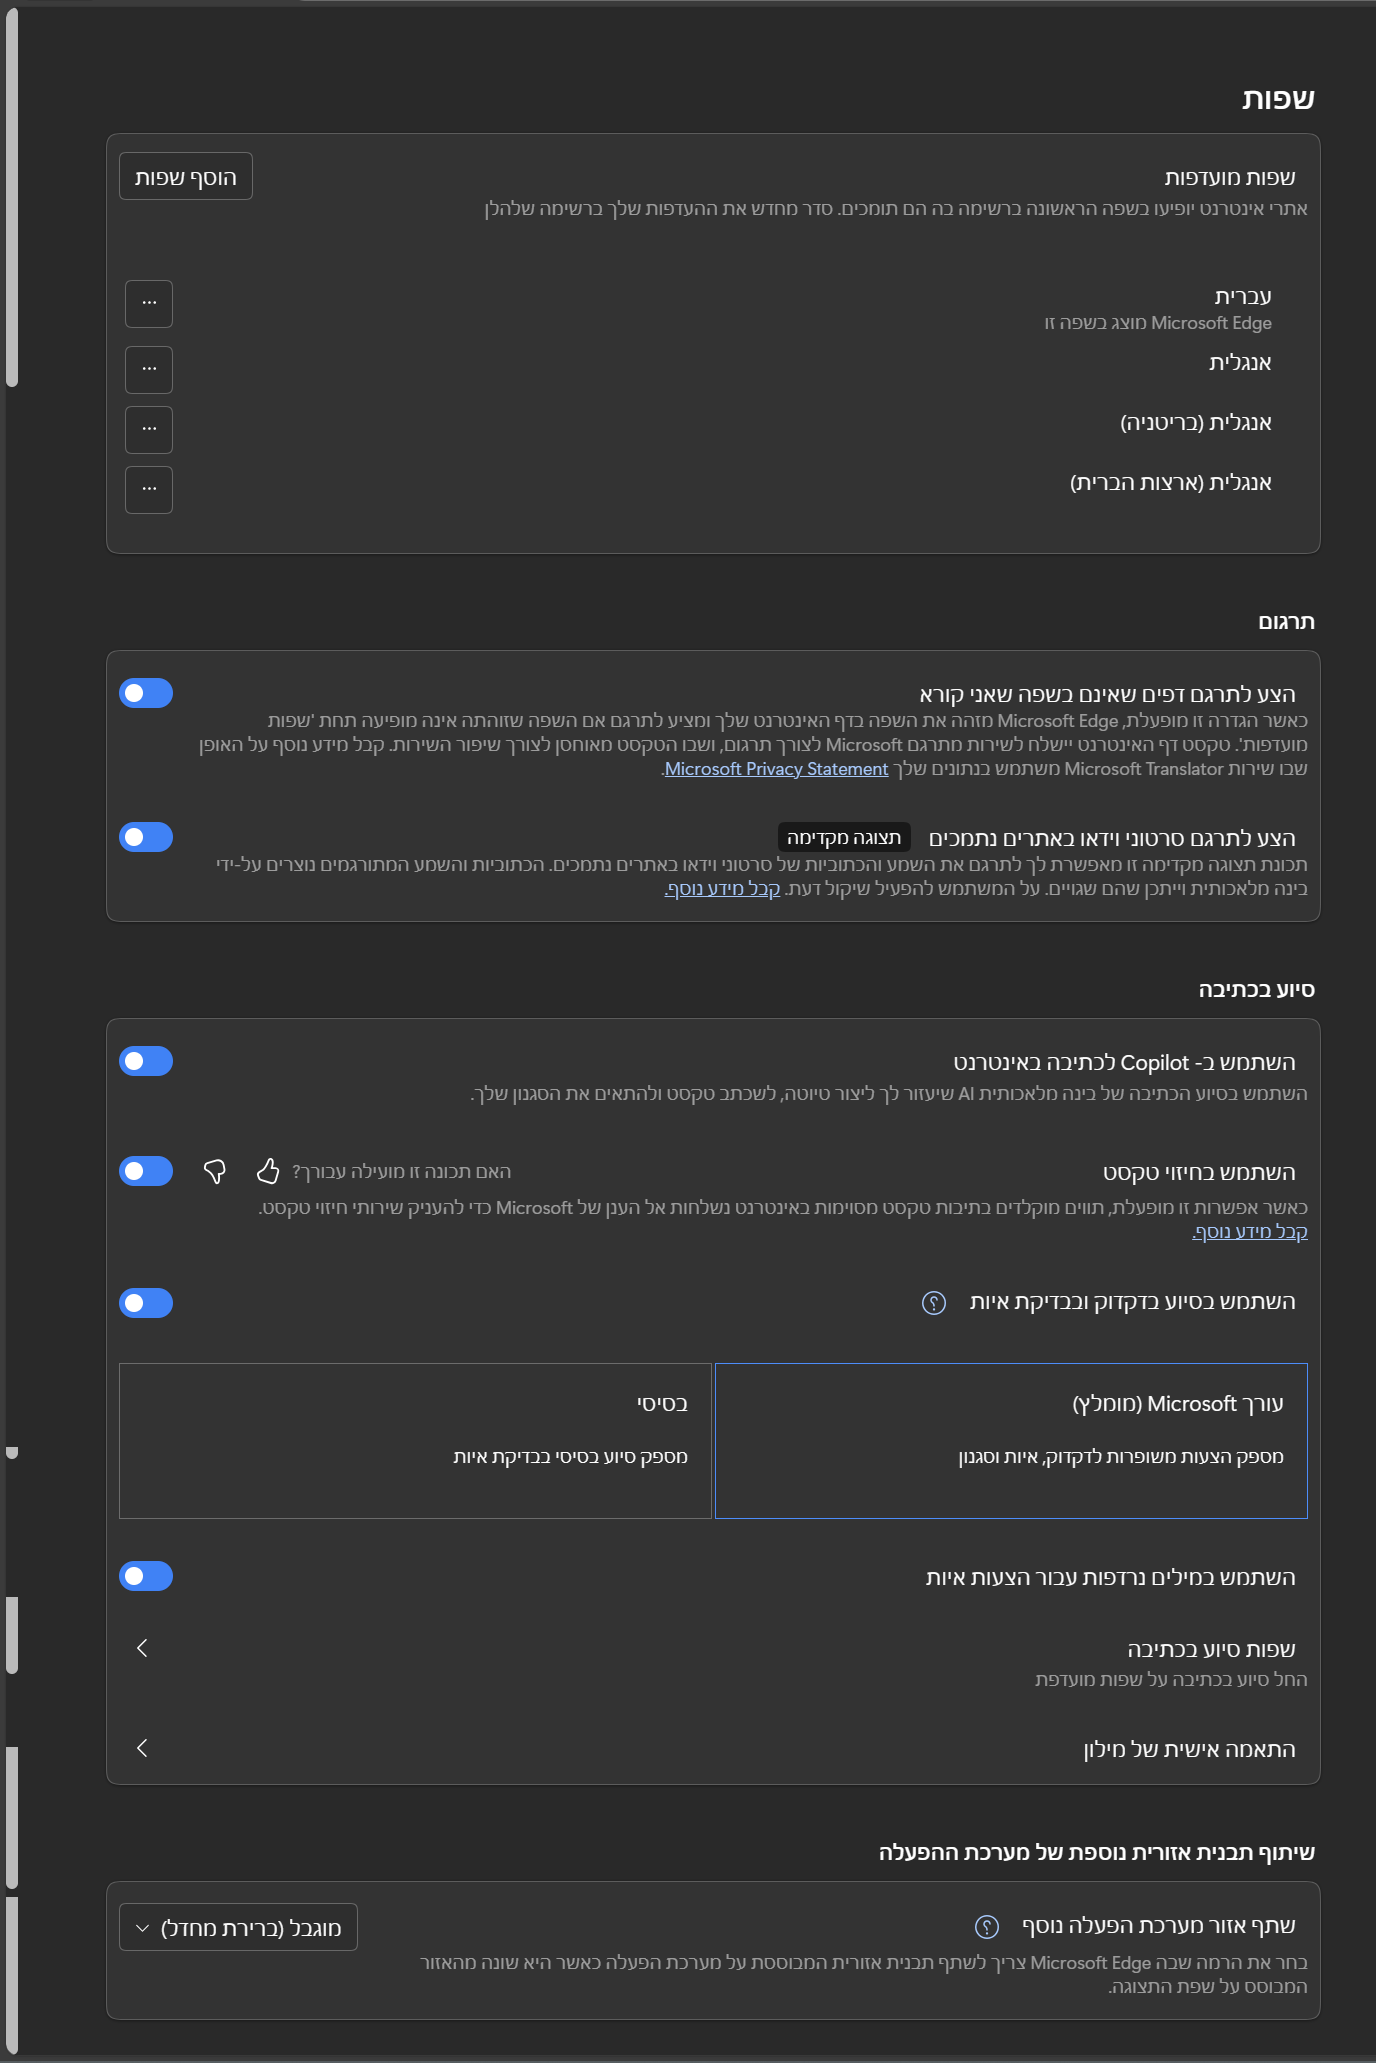Select the Basic (בסיסי) spellcheck option
Image resolution: width=1376 pixels, height=2063 pixels.
click(x=415, y=1440)
